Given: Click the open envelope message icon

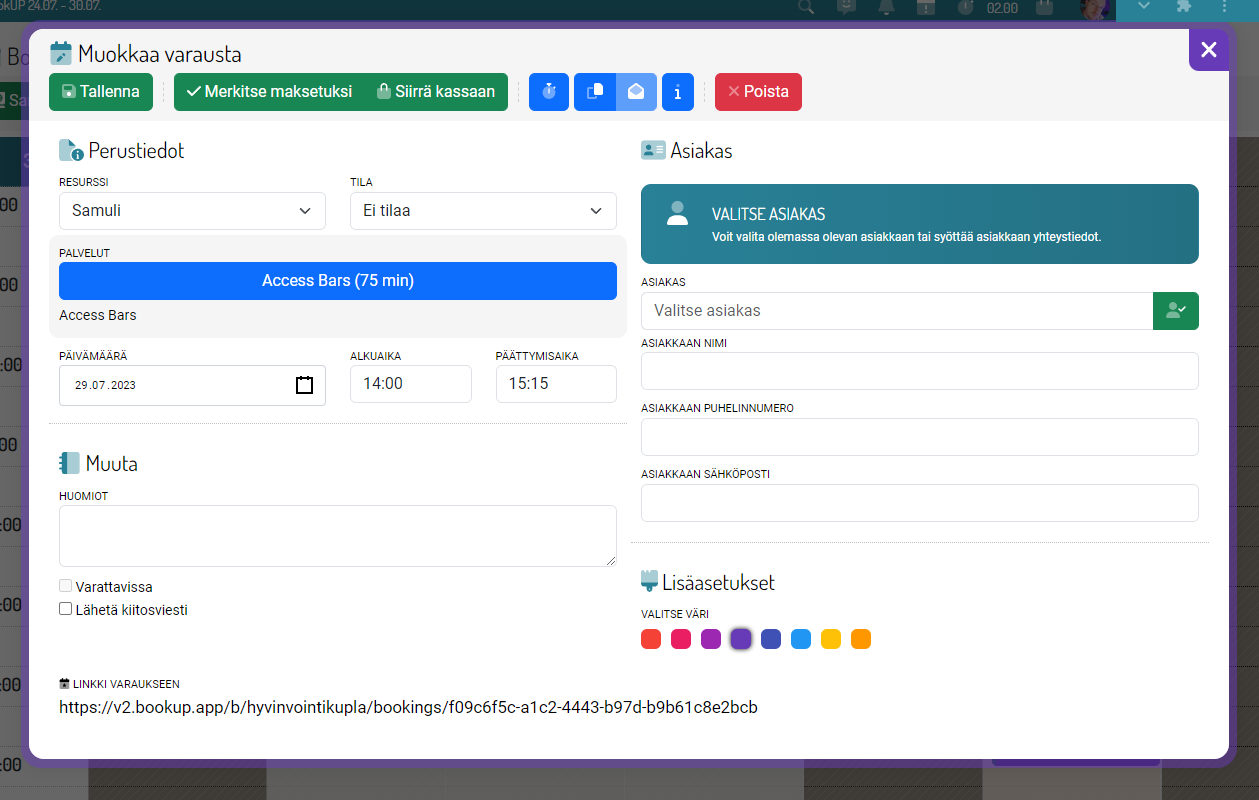Looking at the screenshot, I should coord(636,92).
